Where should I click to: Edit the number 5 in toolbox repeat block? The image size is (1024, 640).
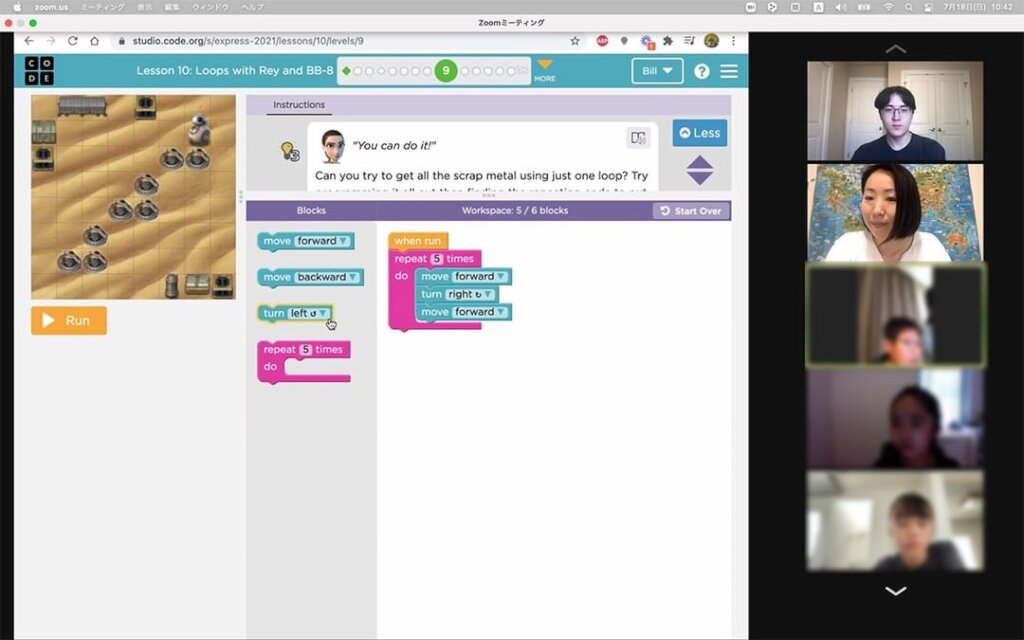[306, 349]
